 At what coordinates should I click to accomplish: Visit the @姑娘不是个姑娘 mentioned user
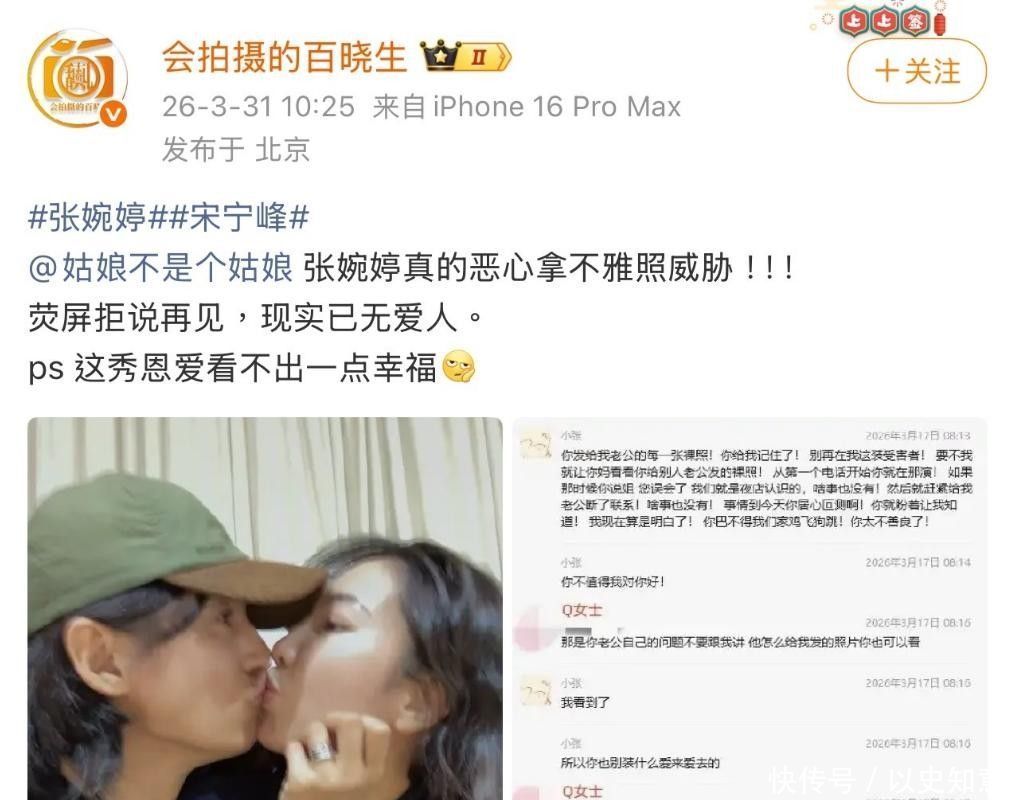(x=161, y=268)
